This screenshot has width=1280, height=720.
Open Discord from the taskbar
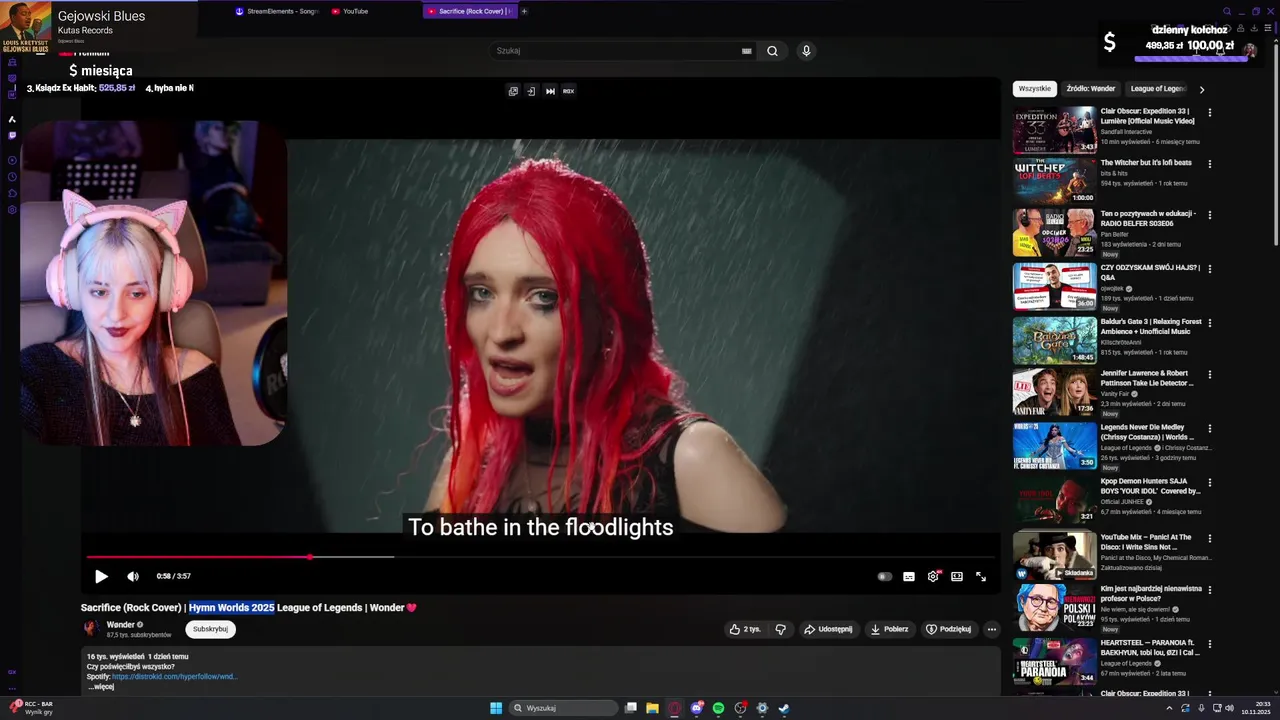697,708
